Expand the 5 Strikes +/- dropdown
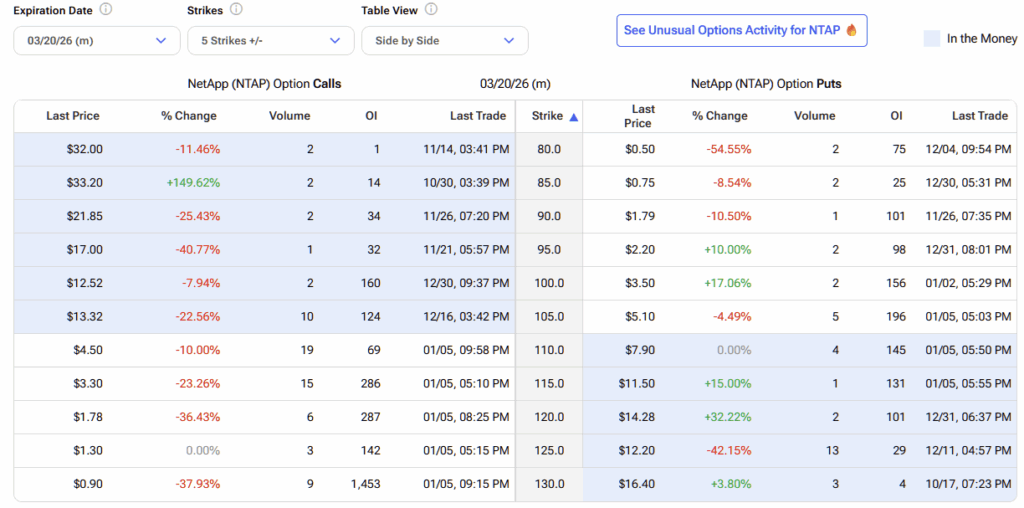This screenshot has height=508, width=1024. 270,41
